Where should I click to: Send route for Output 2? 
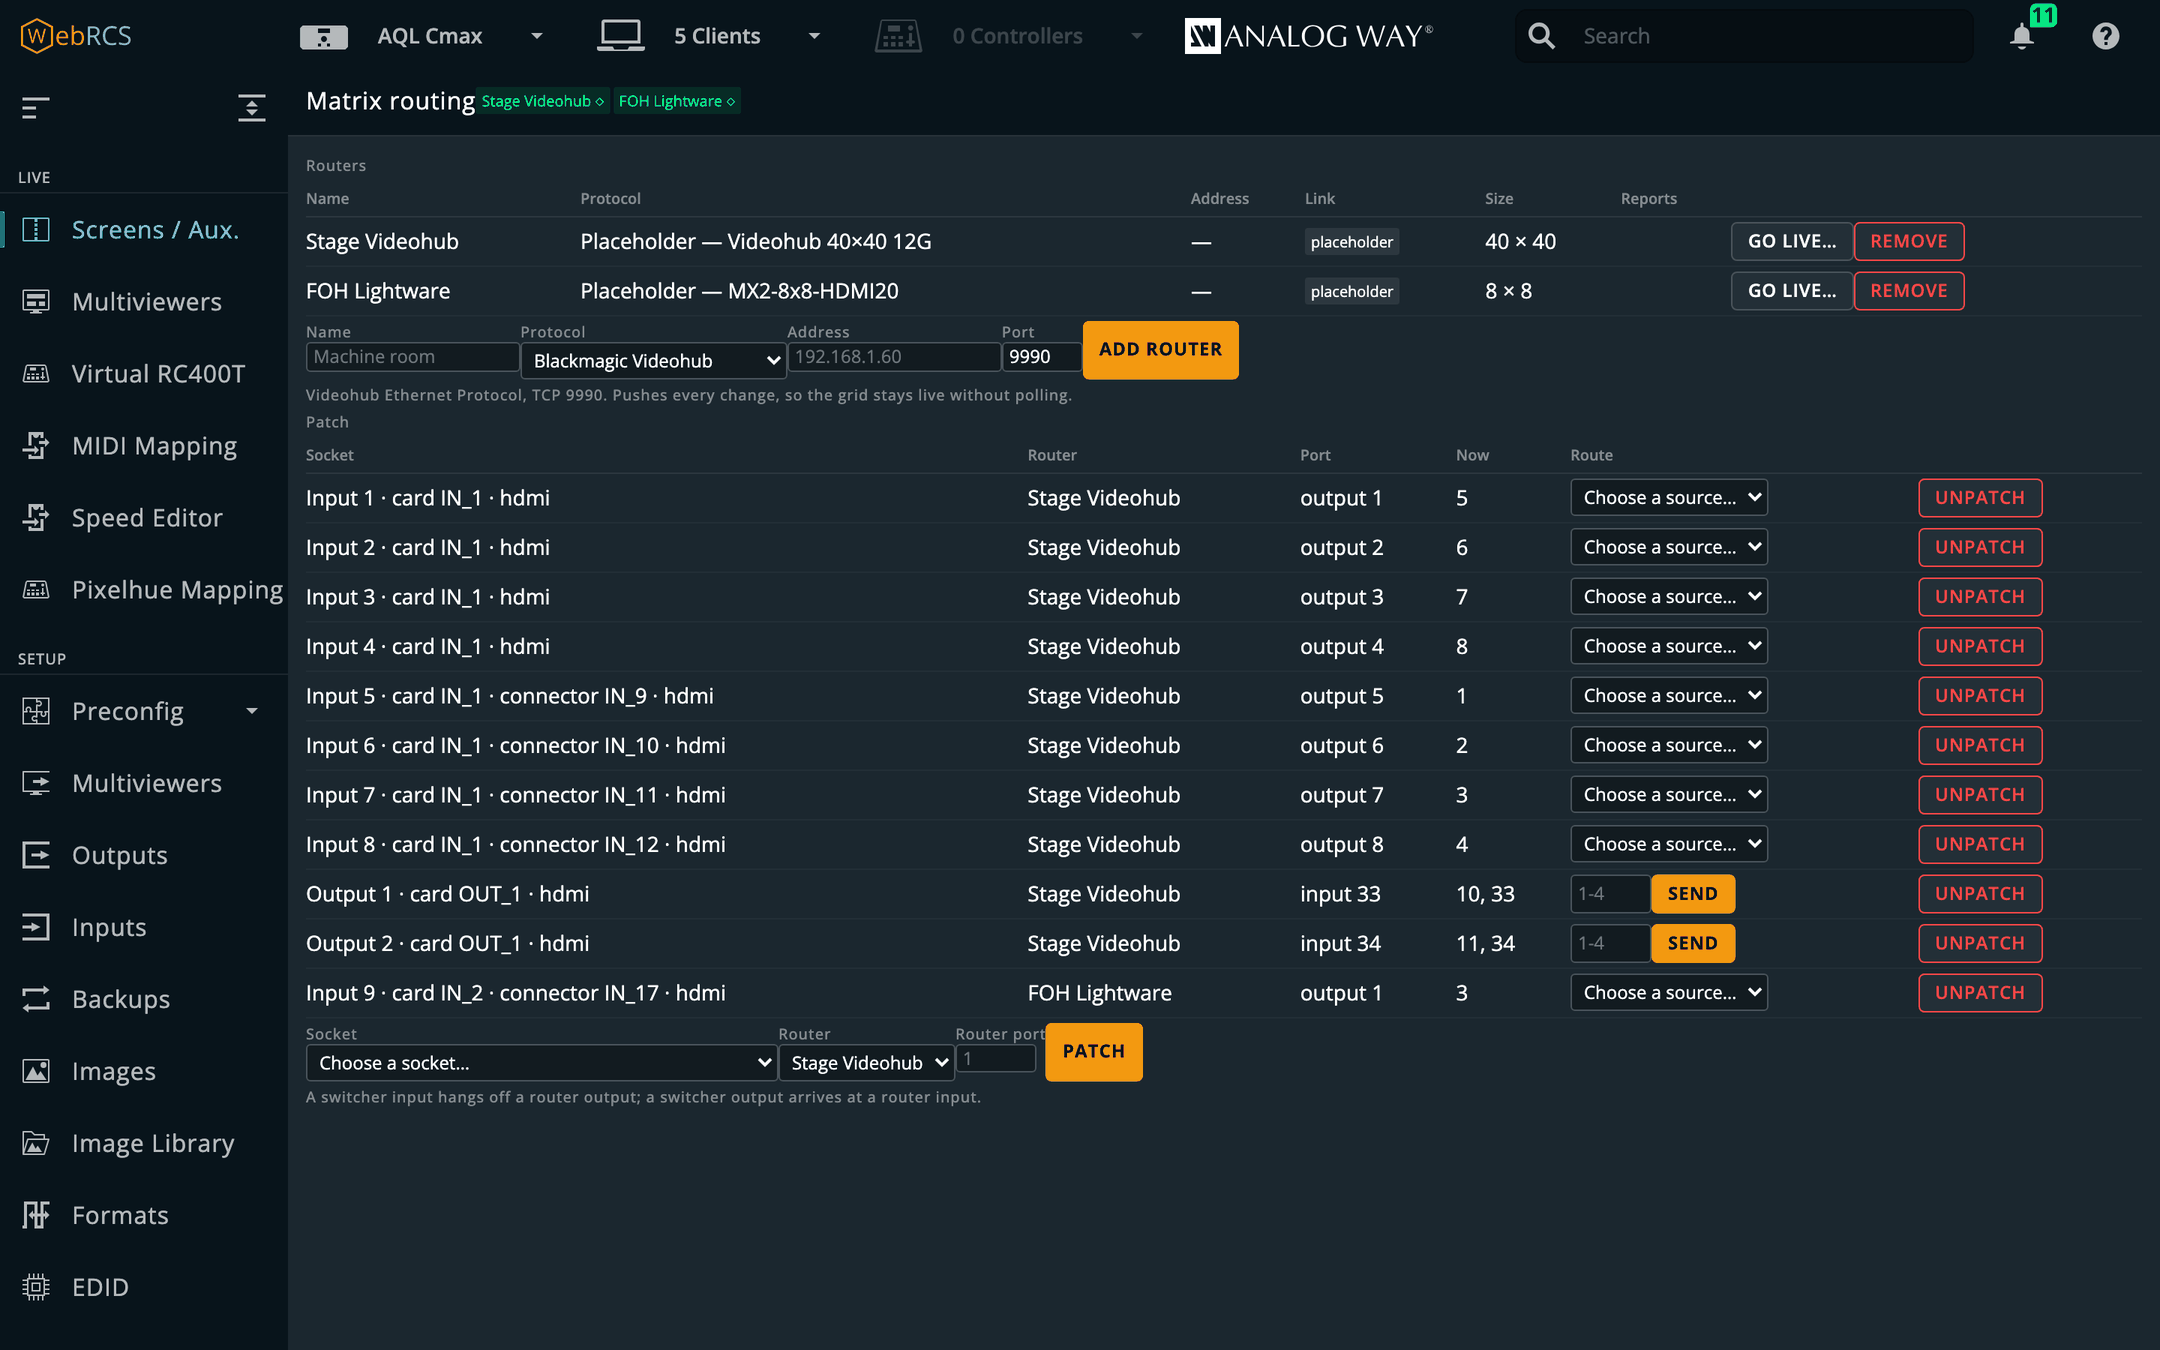point(1693,943)
